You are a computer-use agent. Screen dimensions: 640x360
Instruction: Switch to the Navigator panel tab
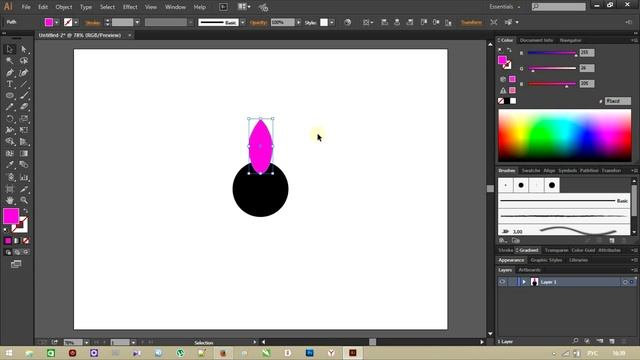click(571, 40)
